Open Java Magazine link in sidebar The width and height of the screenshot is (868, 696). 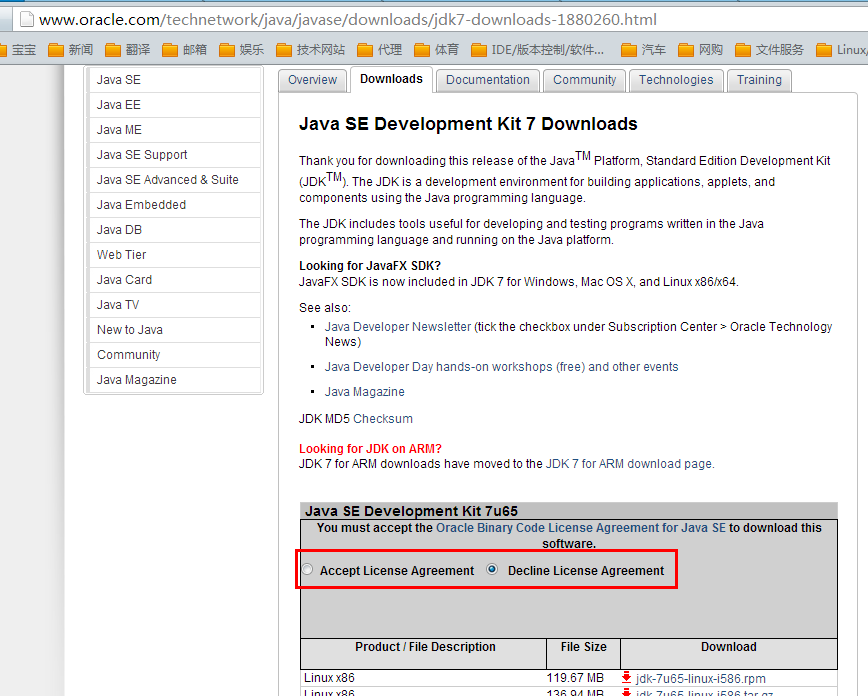[174, 380]
